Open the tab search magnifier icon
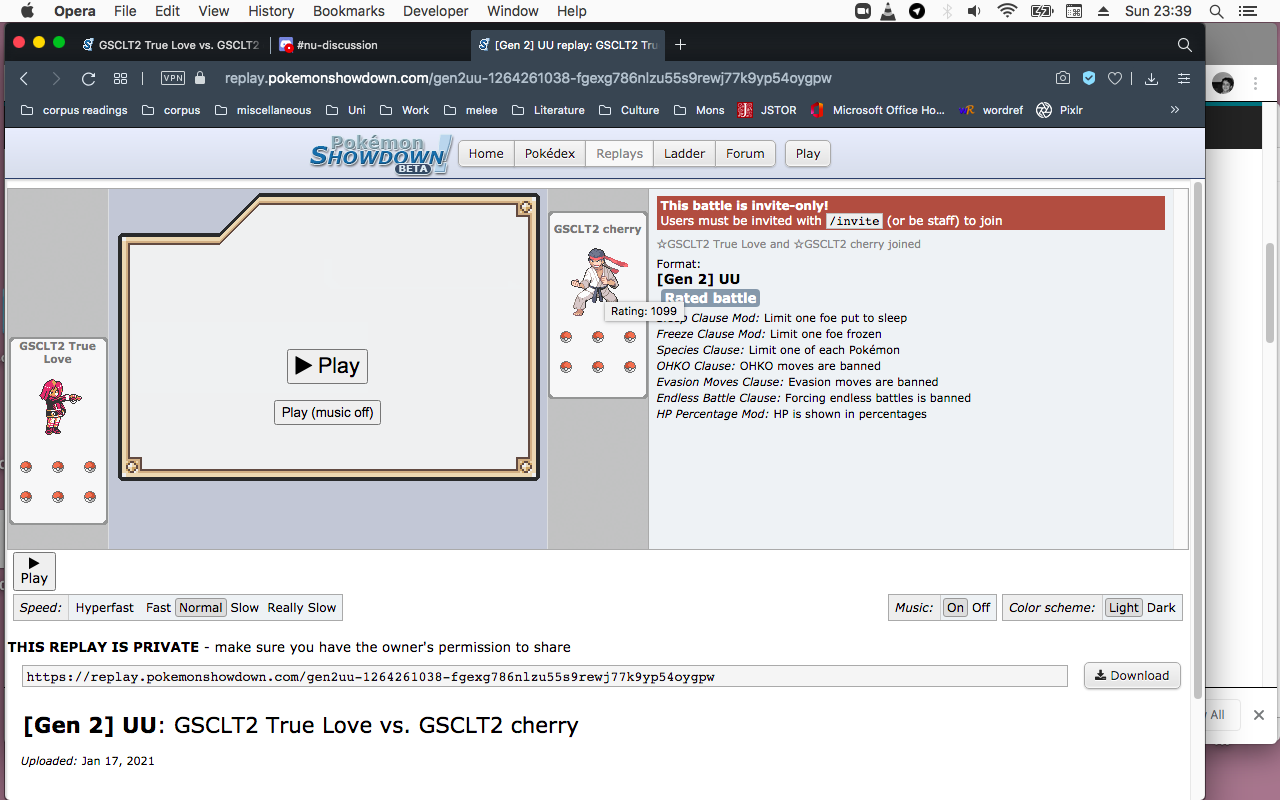This screenshot has width=1280, height=800. click(1185, 45)
